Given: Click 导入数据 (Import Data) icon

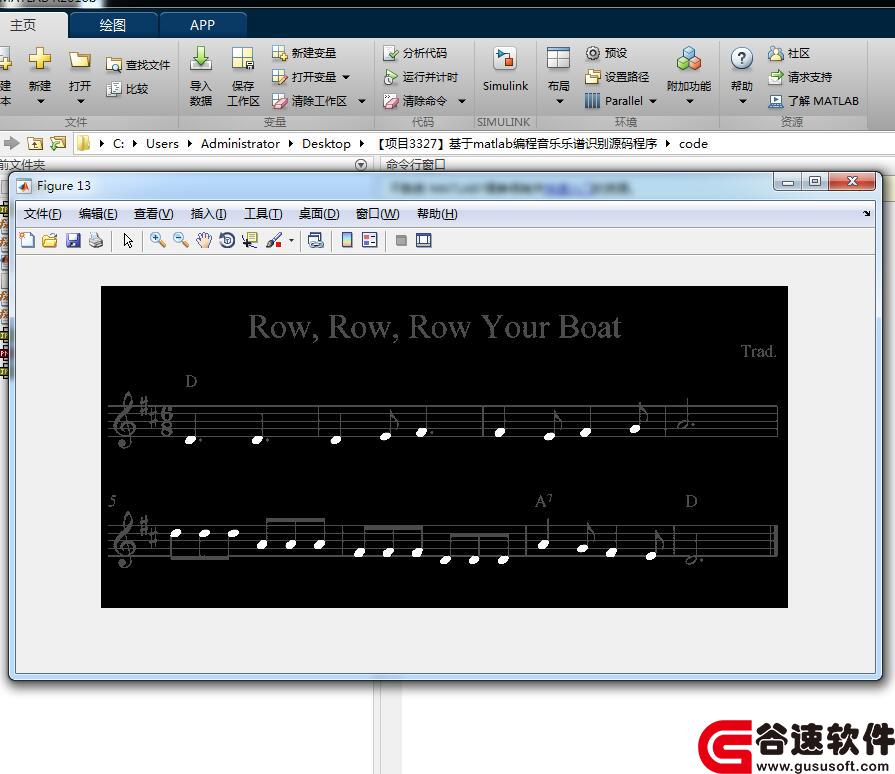Looking at the screenshot, I should [200, 59].
